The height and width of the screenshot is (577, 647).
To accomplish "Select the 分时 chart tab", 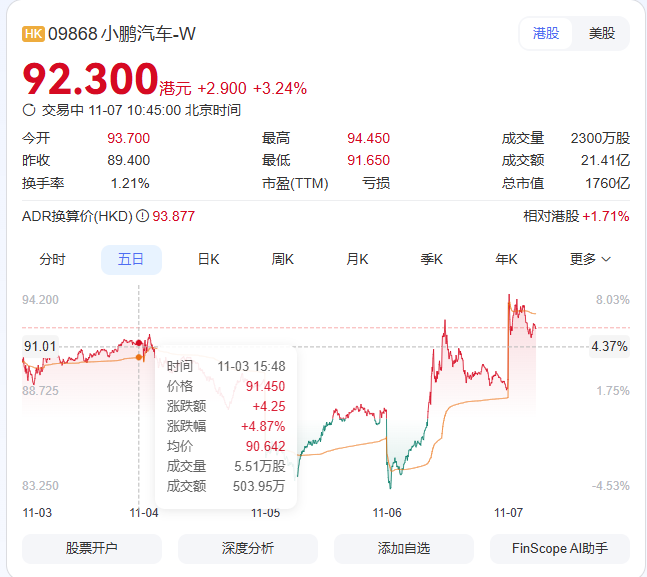I will tap(52, 260).
